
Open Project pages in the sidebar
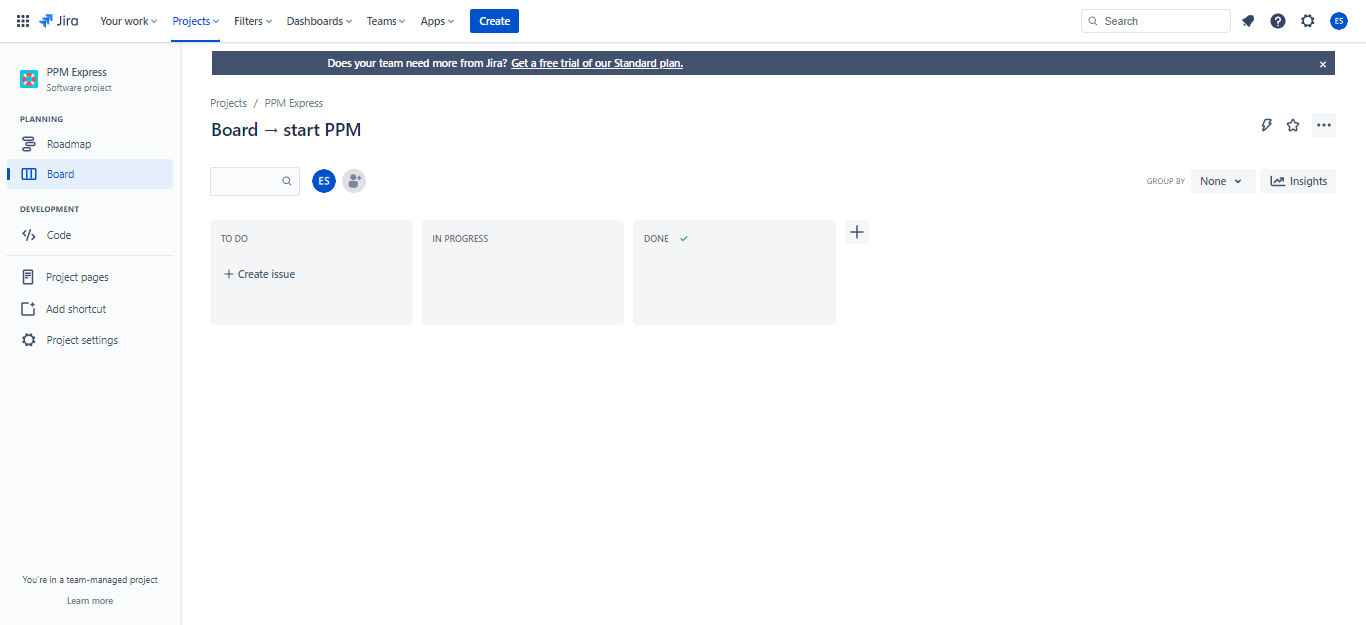pyautogui.click(x=90, y=277)
